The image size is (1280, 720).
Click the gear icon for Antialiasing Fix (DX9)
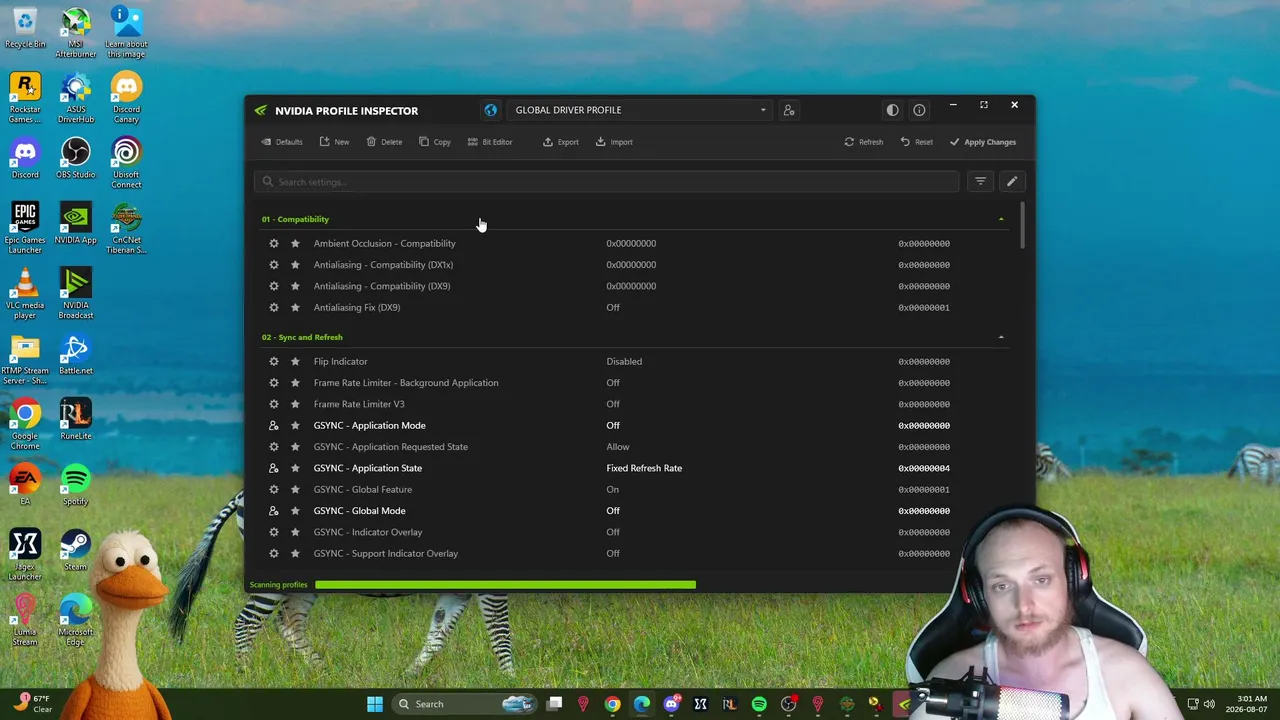coord(274,308)
